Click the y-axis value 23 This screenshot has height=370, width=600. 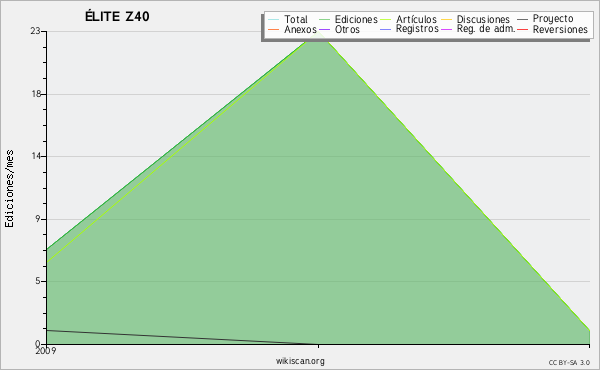point(36,31)
